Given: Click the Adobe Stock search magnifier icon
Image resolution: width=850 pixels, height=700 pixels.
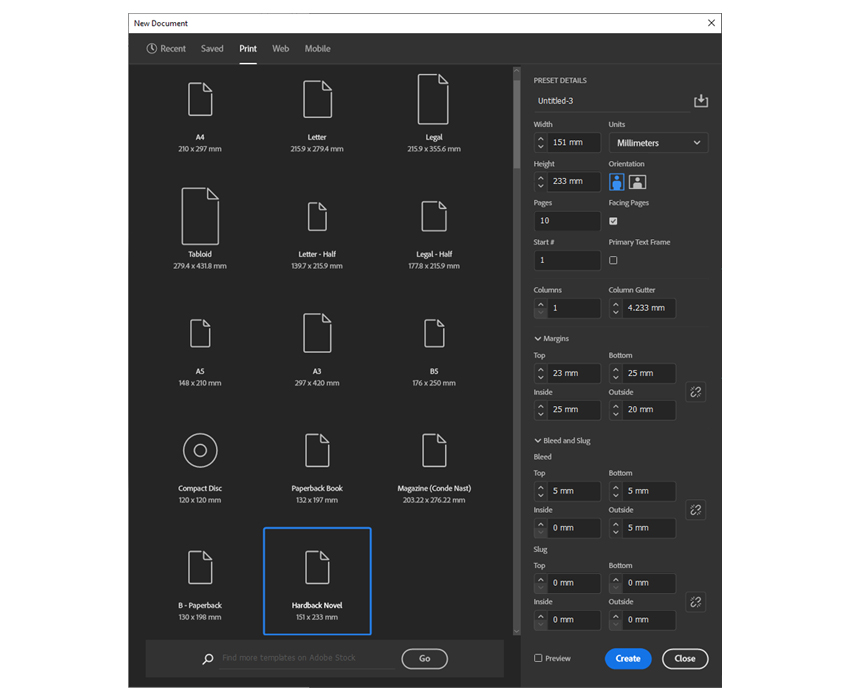Looking at the screenshot, I should [x=208, y=659].
